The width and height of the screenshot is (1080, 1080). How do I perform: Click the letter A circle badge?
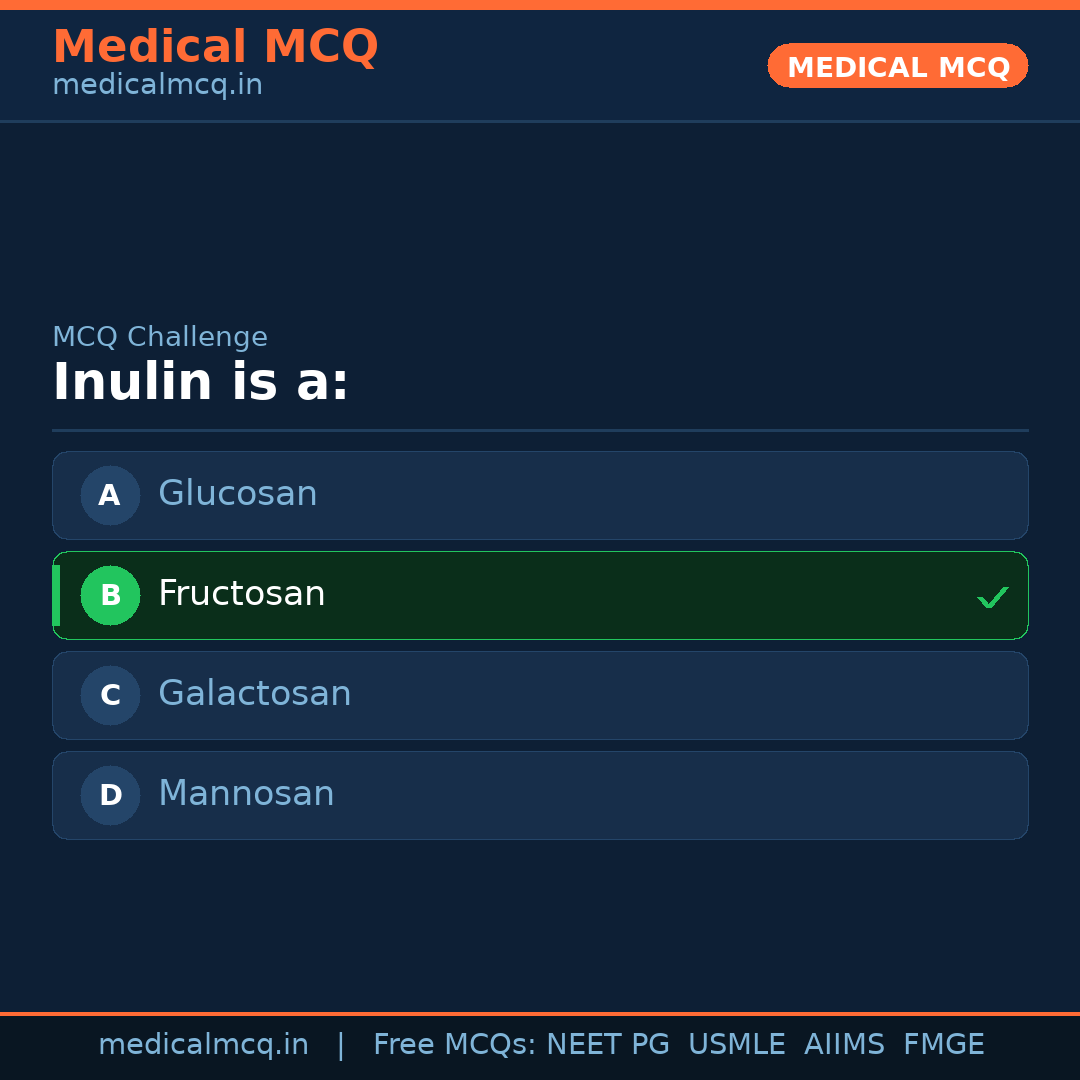pos(110,495)
